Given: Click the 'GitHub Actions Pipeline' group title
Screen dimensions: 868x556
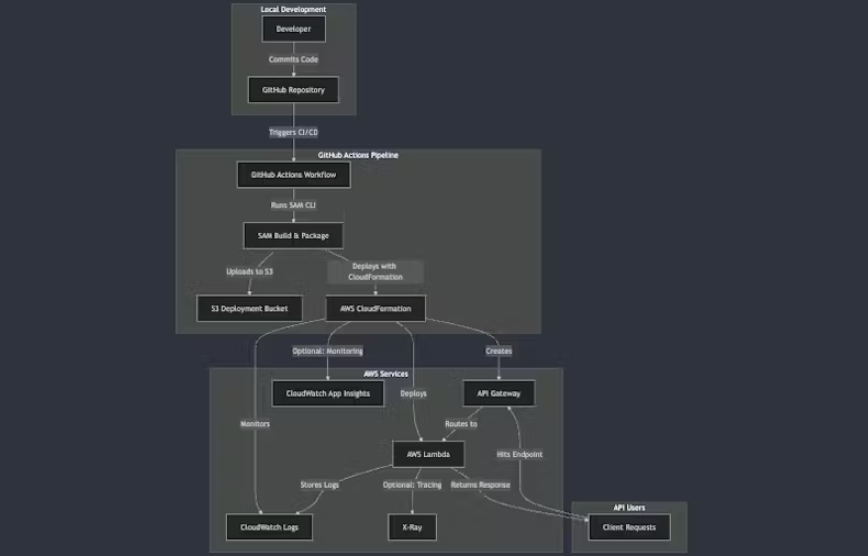Looking at the screenshot, I should pyautogui.click(x=358, y=155).
